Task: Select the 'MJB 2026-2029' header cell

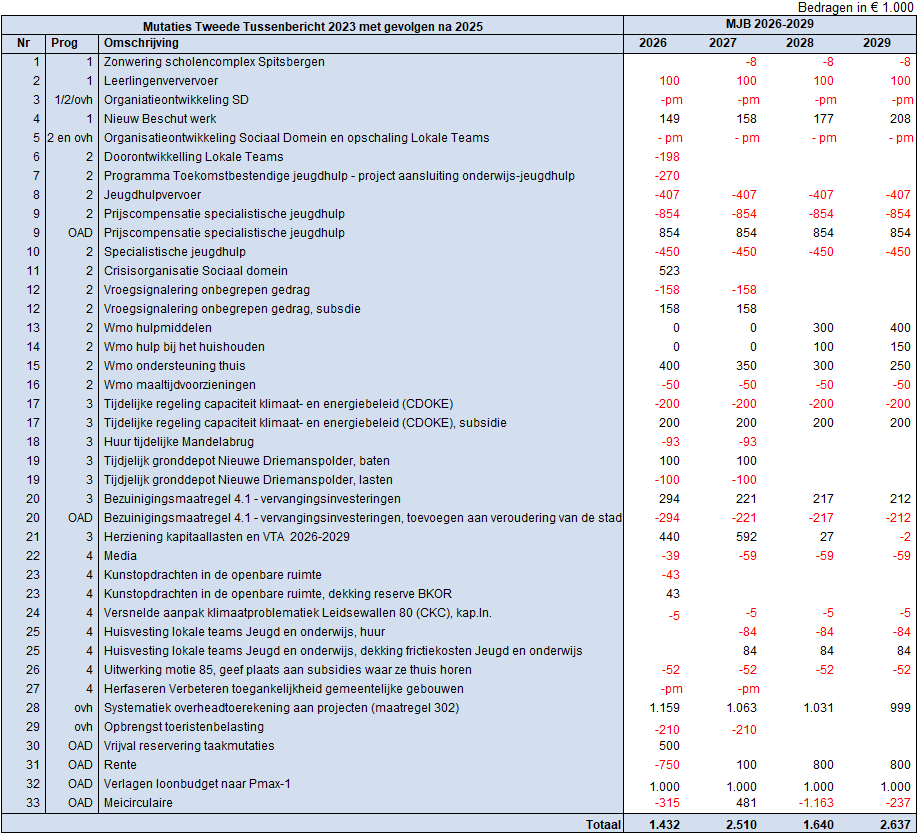Action: 769,23
